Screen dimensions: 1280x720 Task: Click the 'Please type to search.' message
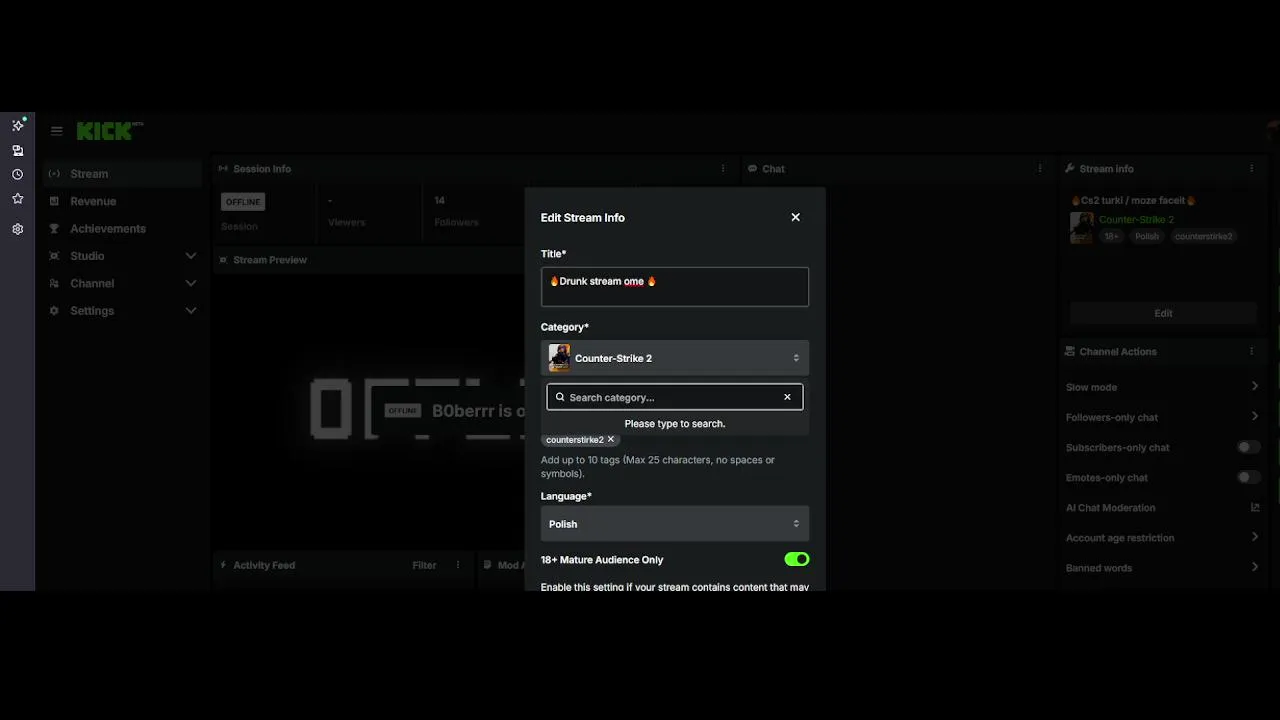tap(675, 424)
